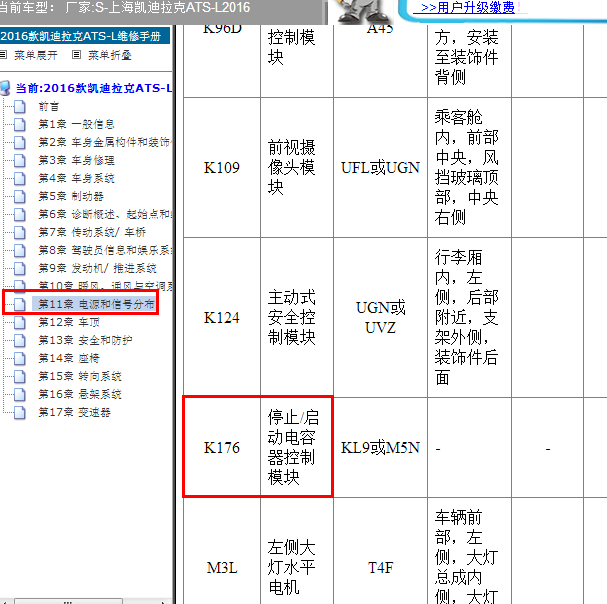Open 第3章 车身修理

pyautogui.click(x=76, y=160)
